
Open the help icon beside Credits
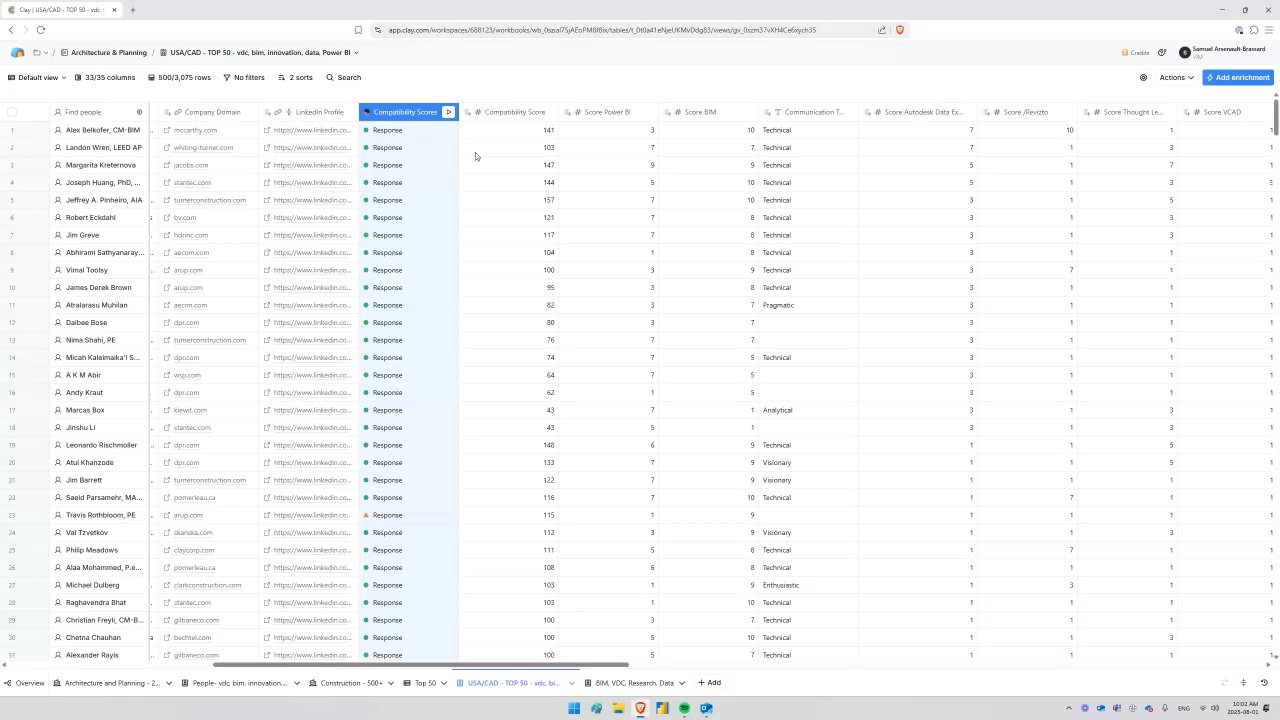(1162, 53)
